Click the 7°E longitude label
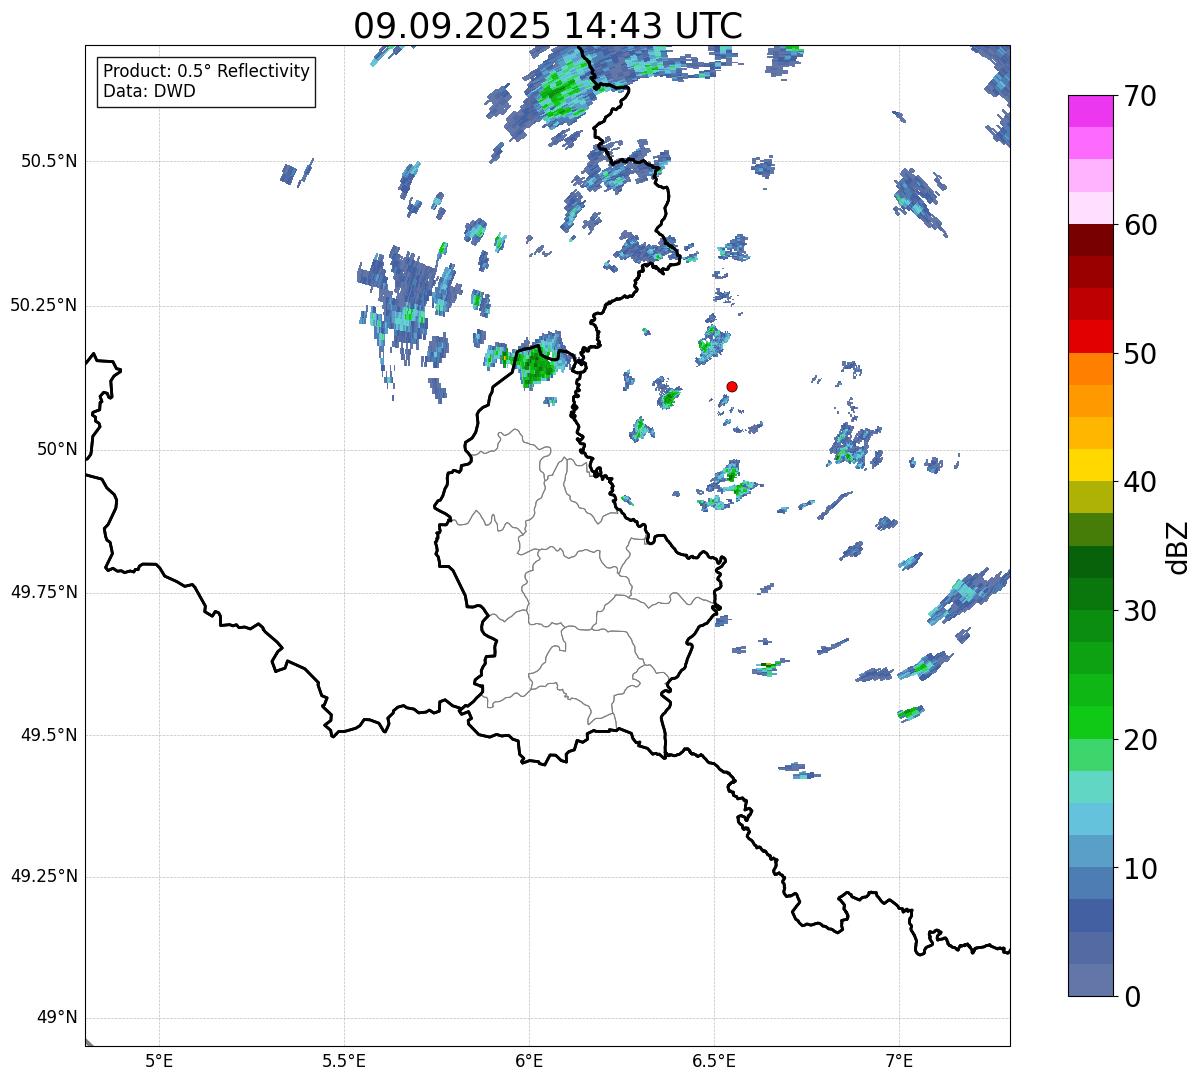The width and height of the screenshot is (1202, 1081). [899, 1060]
